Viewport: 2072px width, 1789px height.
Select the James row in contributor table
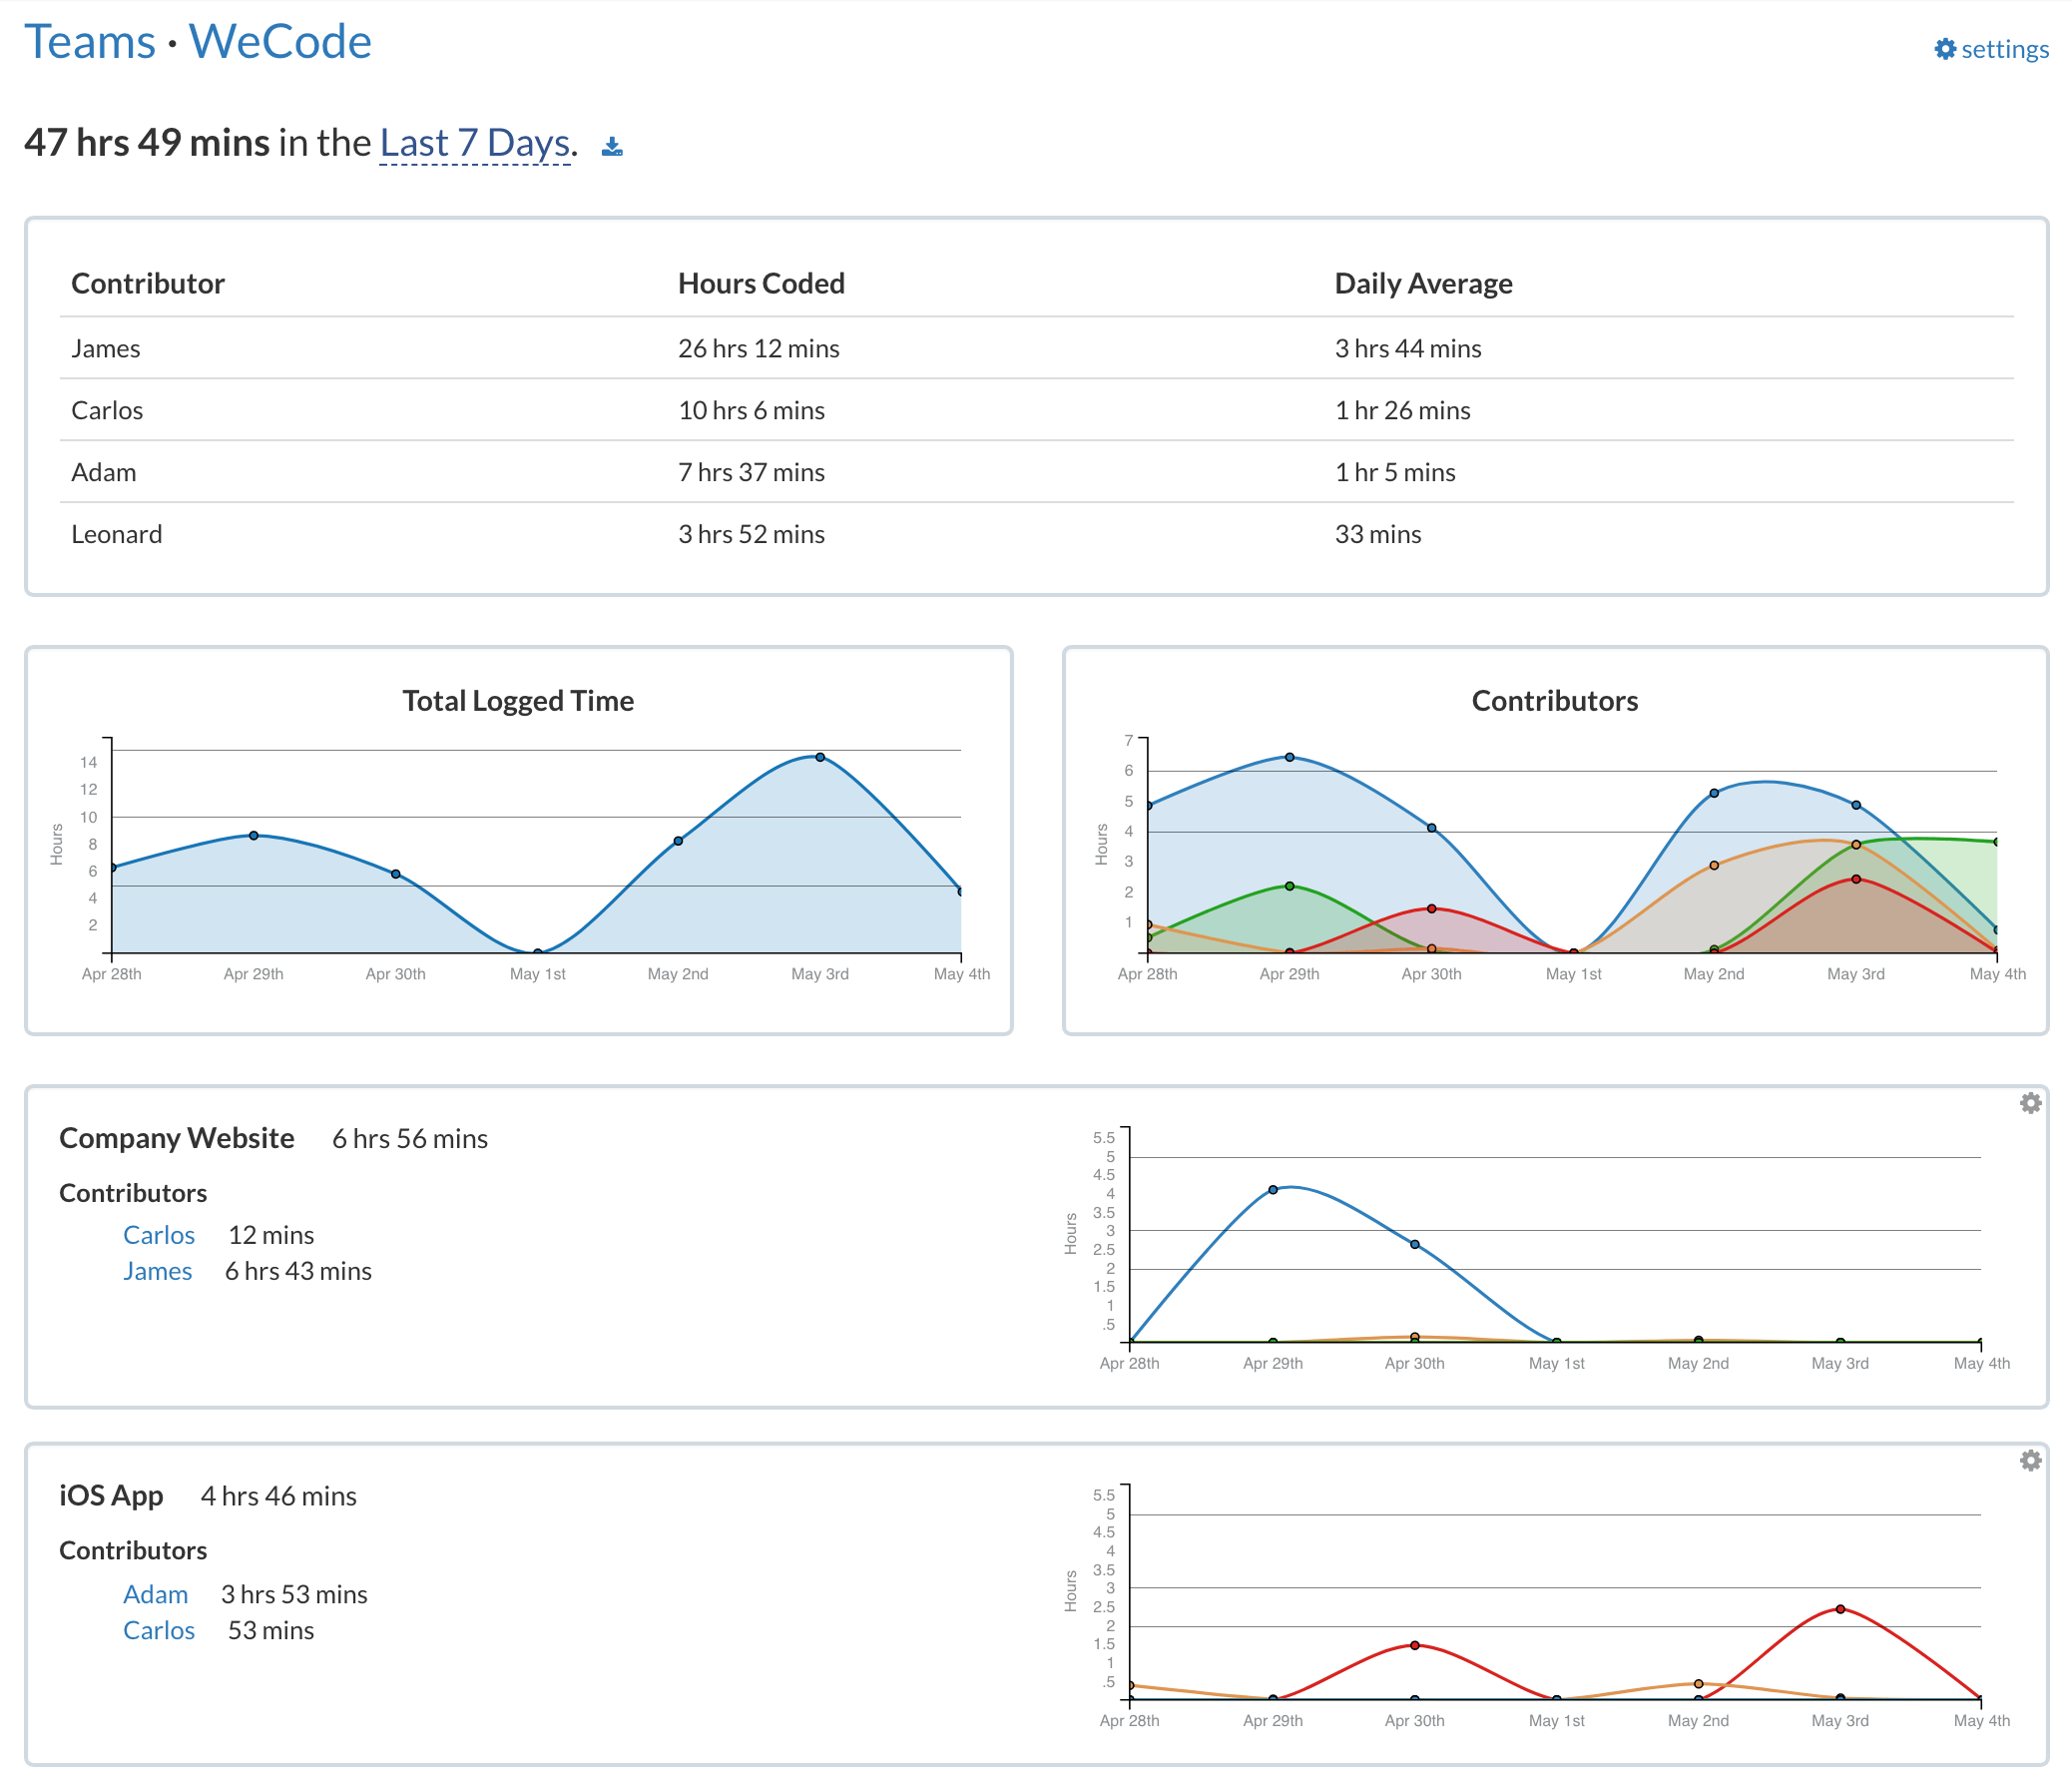pos(105,348)
